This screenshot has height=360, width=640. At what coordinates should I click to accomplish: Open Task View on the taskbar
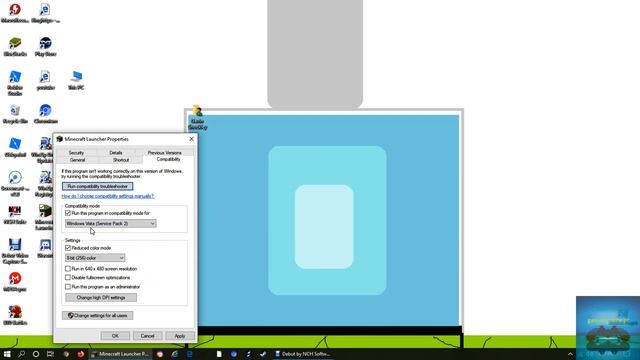(x=50, y=354)
